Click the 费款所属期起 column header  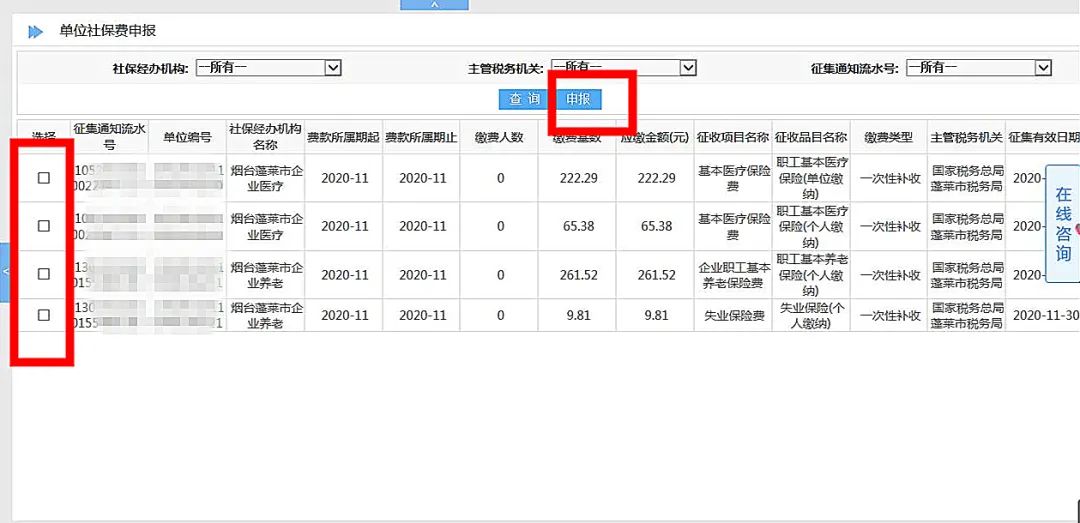point(344,137)
